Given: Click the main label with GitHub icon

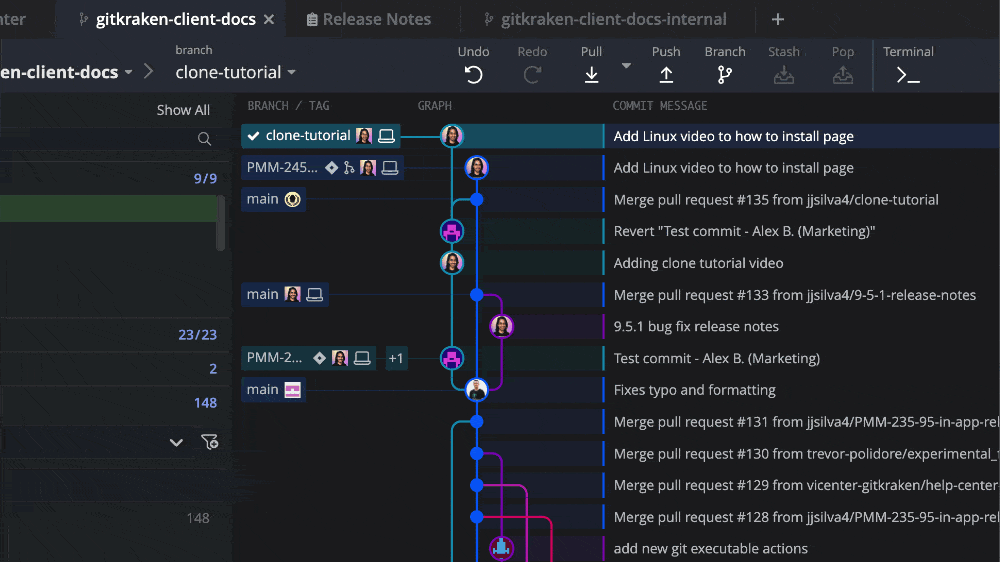Looking at the screenshot, I should [273, 199].
